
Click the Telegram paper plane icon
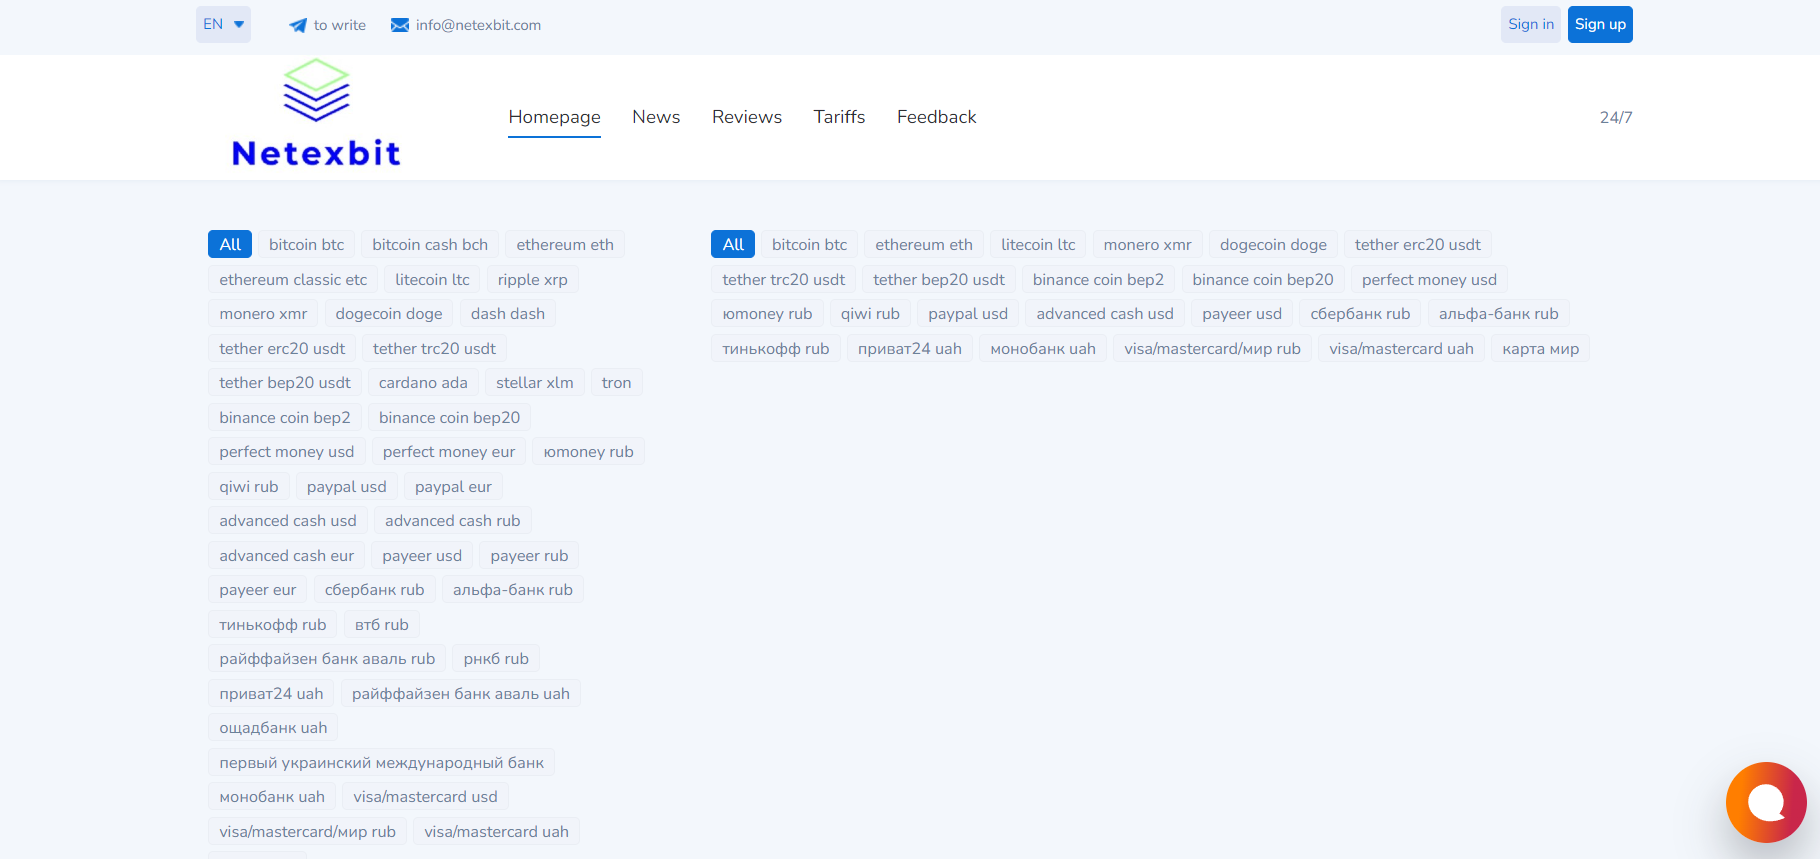pyautogui.click(x=298, y=25)
